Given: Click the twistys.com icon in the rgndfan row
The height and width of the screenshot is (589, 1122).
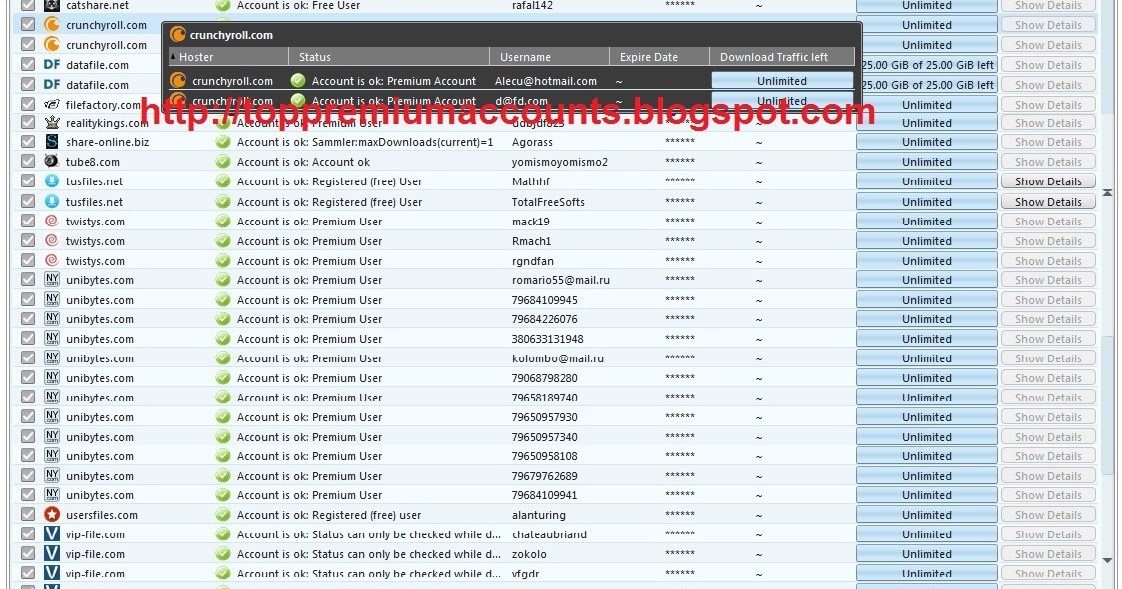Looking at the screenshot, I should (52, 261).
